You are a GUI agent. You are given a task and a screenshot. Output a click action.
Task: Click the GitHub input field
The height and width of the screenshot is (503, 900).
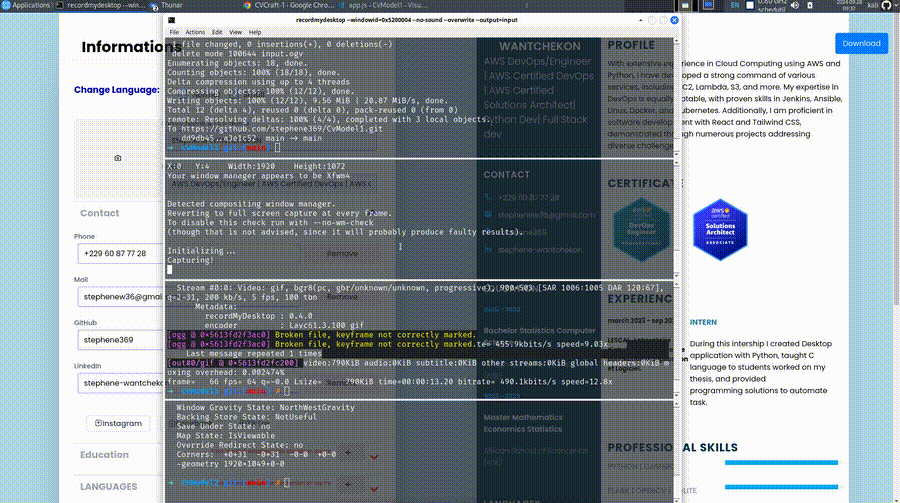click(x=120, y=340)
